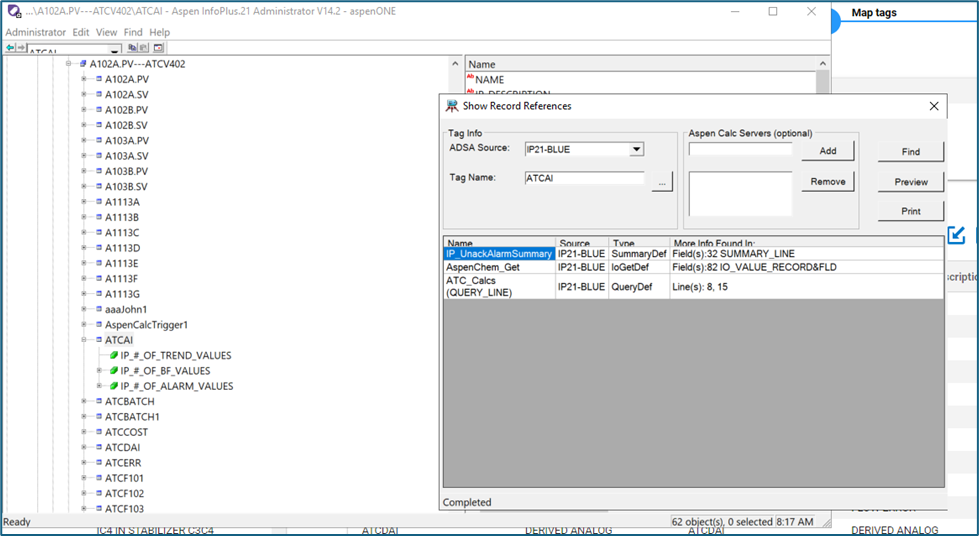
Task: Expand the ATCDAI record node
Action: click(x=84, y=447)
